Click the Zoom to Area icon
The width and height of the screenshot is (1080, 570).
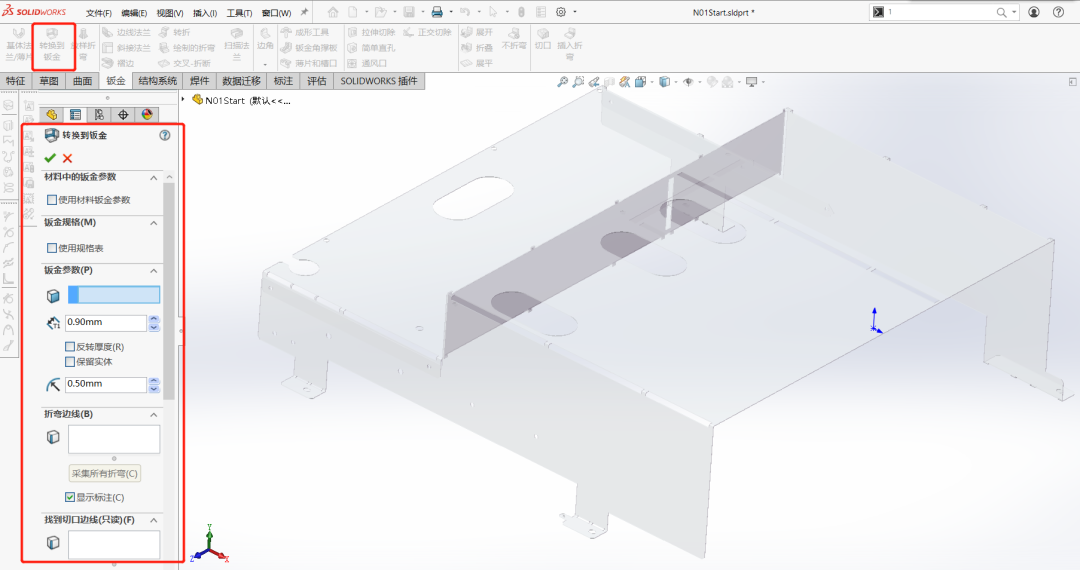coord(578,82)
